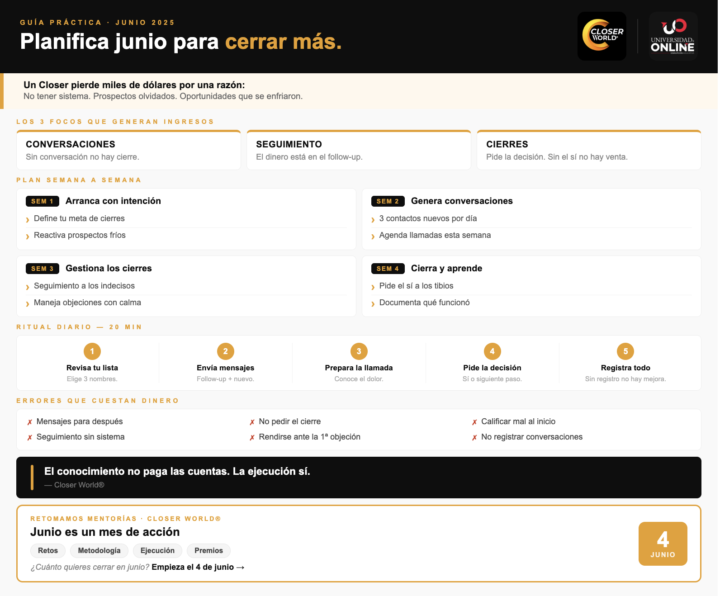The width and height of the screenshot is (720, 596).
Task: Click the RETOMAMOS MENTORÍAS · CLOSER WORLD label
Action: pos(125,518)
